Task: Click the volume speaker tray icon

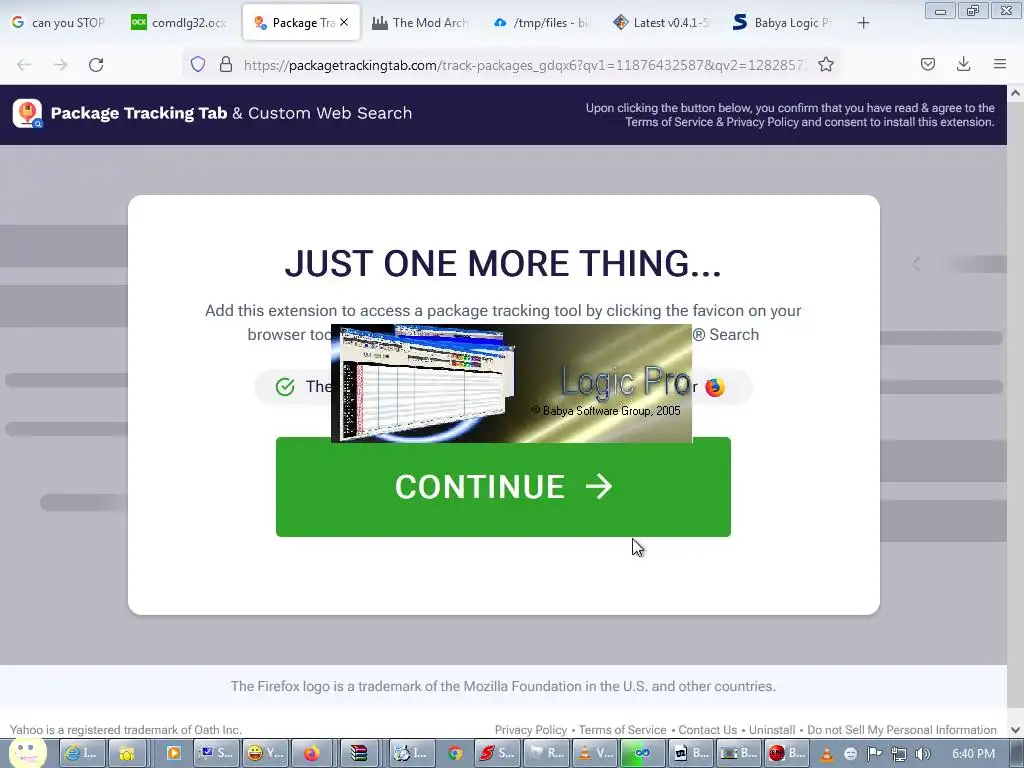Action: 922,754
